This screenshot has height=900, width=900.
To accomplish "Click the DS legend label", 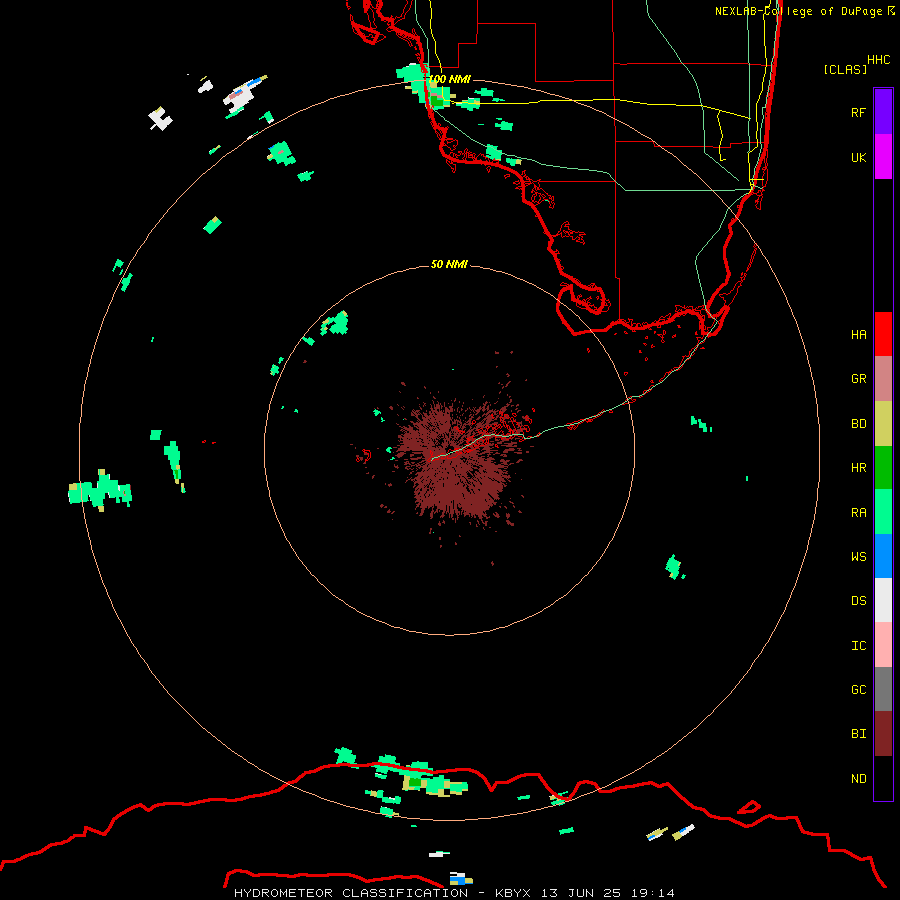I will click(x=858, y=600).
